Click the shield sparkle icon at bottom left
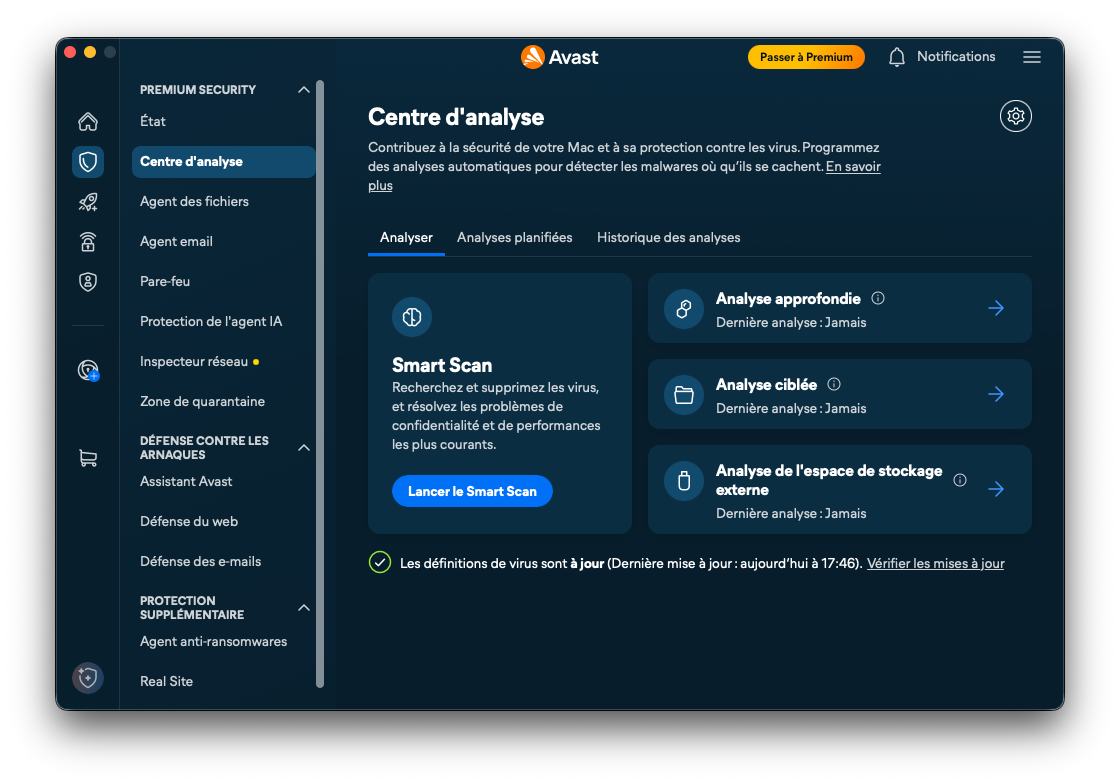 88,678
